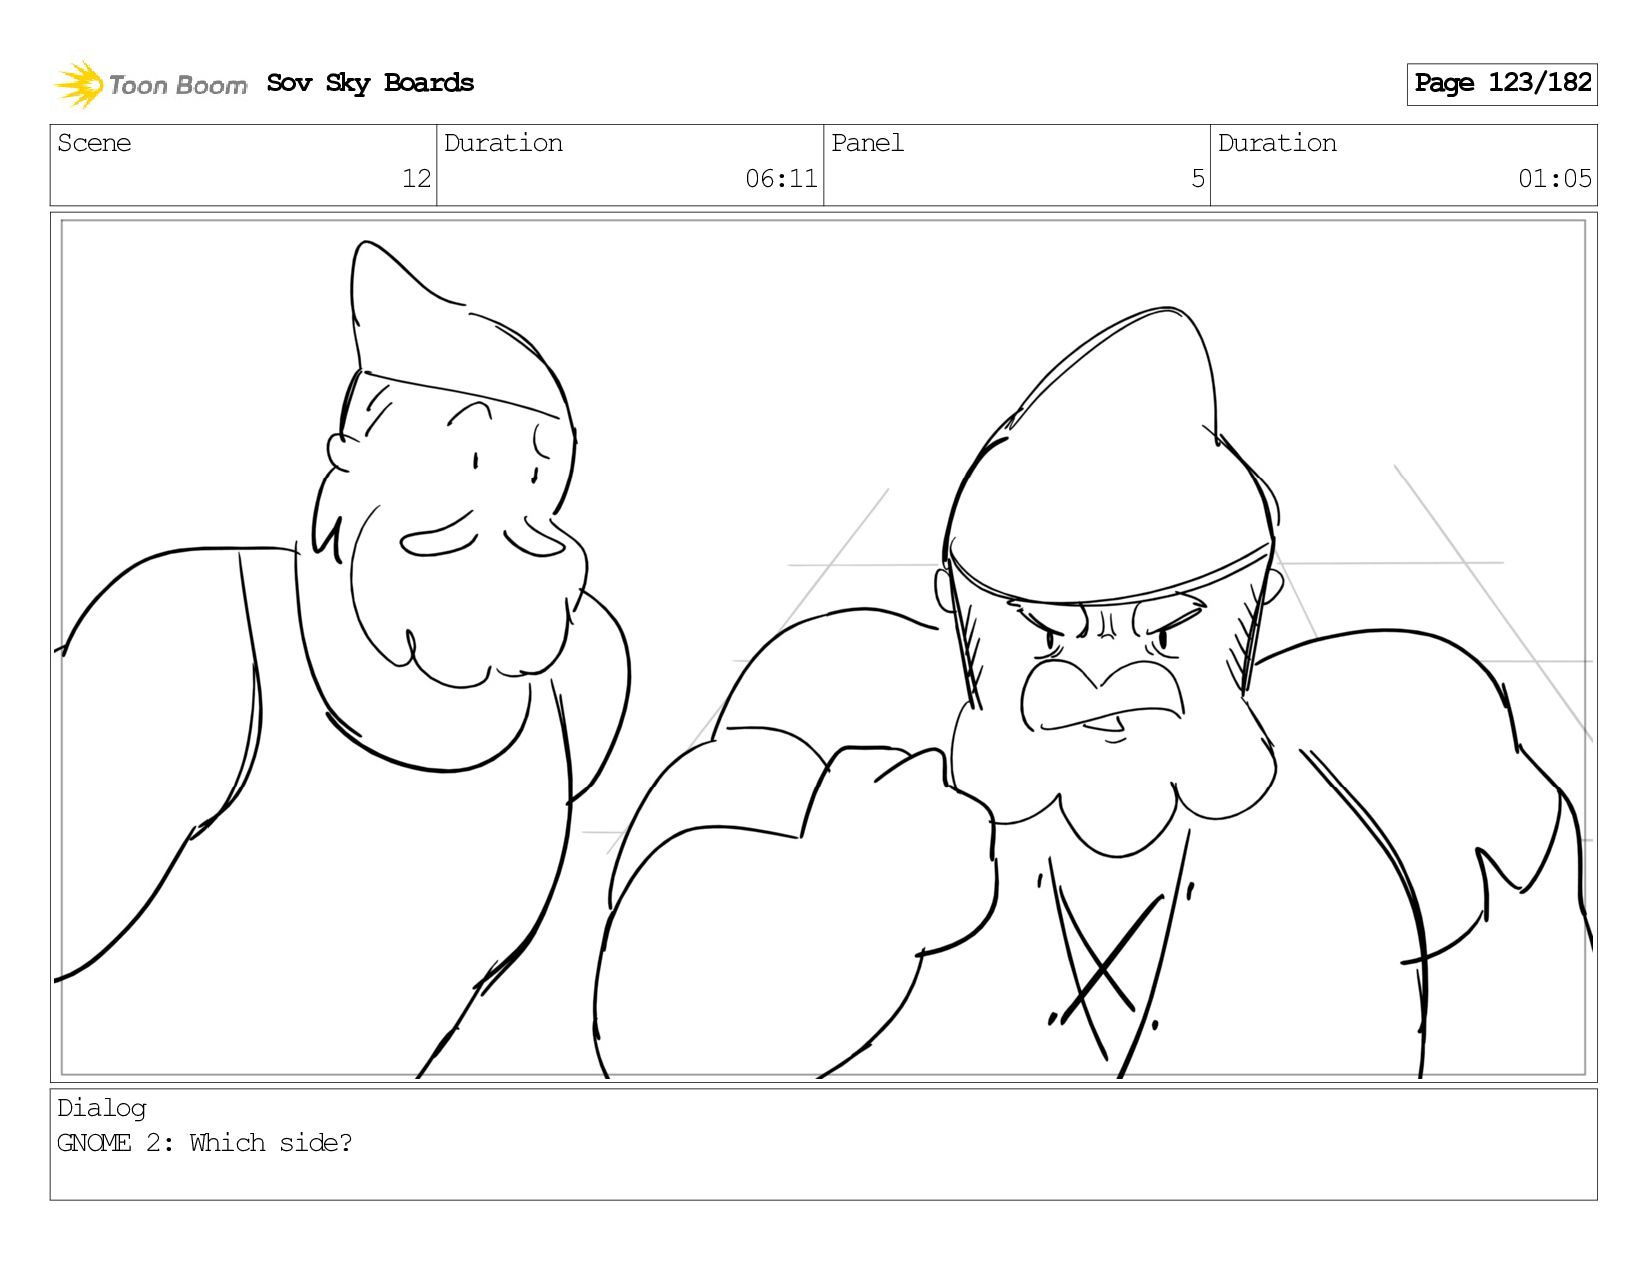1650x1275 pixels.
Task: Click the scene duration value '06:11'
Action: click(781, 179)
